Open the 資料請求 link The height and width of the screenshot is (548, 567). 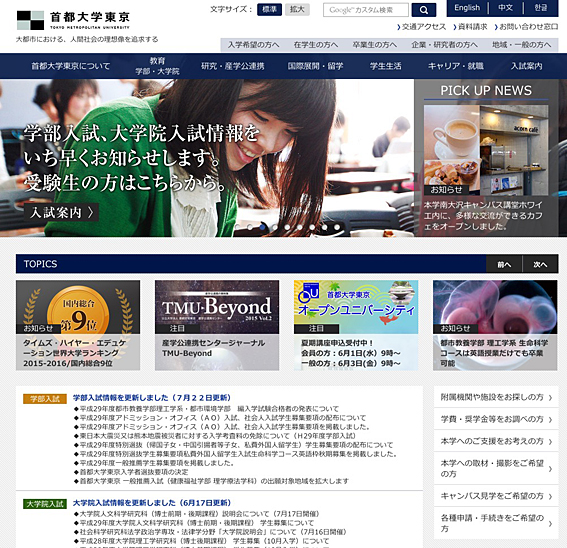click(x=470, y=27)
